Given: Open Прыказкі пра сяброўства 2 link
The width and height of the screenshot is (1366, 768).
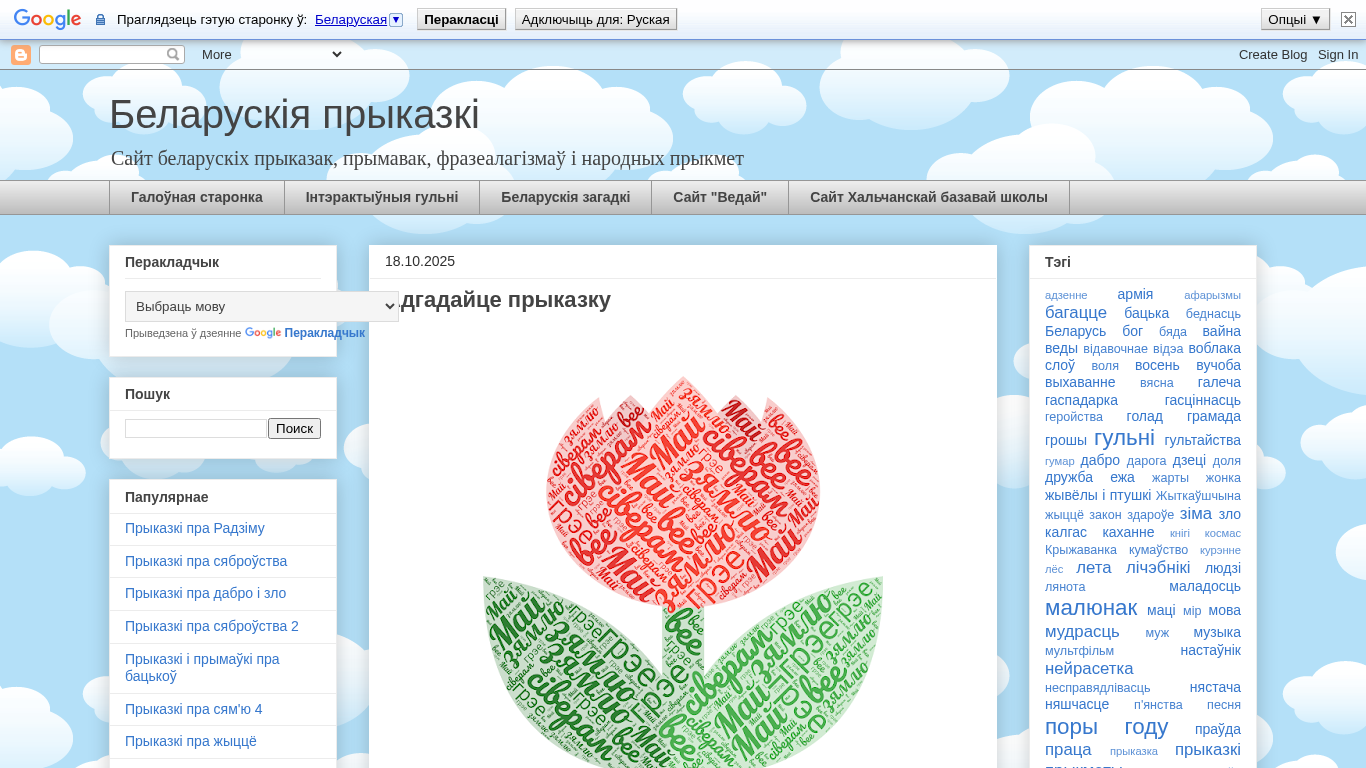Looking at the screenshot, I should click(x=212, y=626).
